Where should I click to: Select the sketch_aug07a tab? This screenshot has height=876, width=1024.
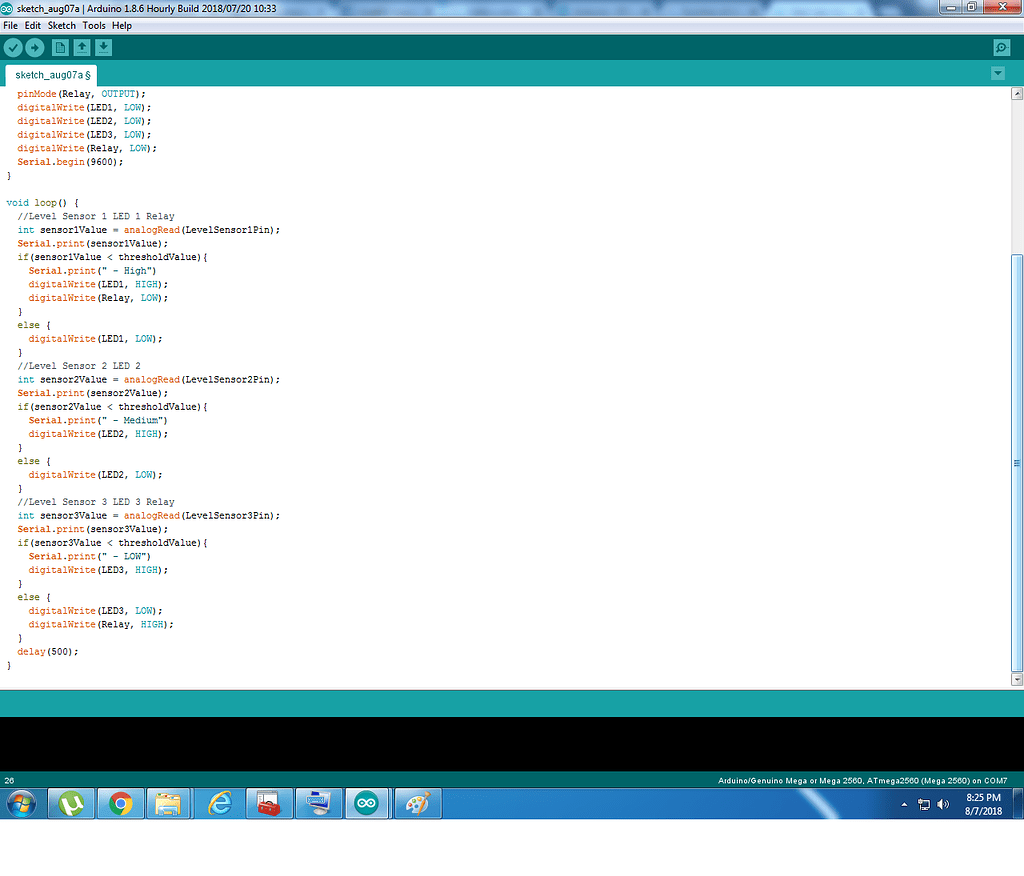[52, 75]
